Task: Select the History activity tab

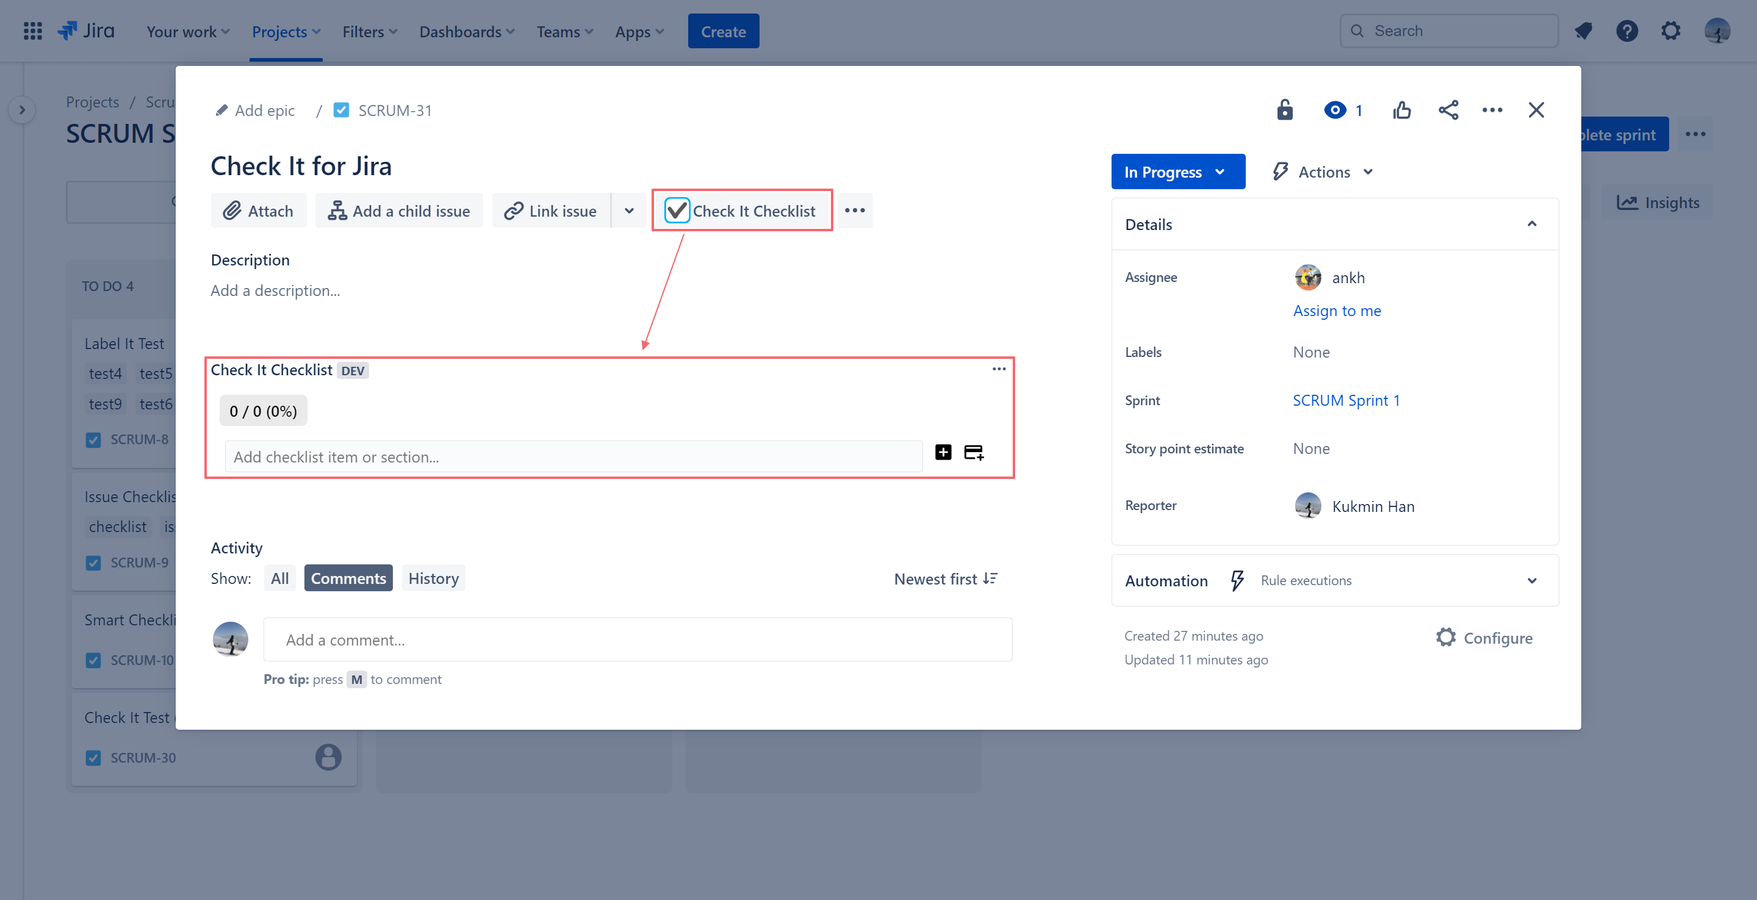Action: point(433,579)
